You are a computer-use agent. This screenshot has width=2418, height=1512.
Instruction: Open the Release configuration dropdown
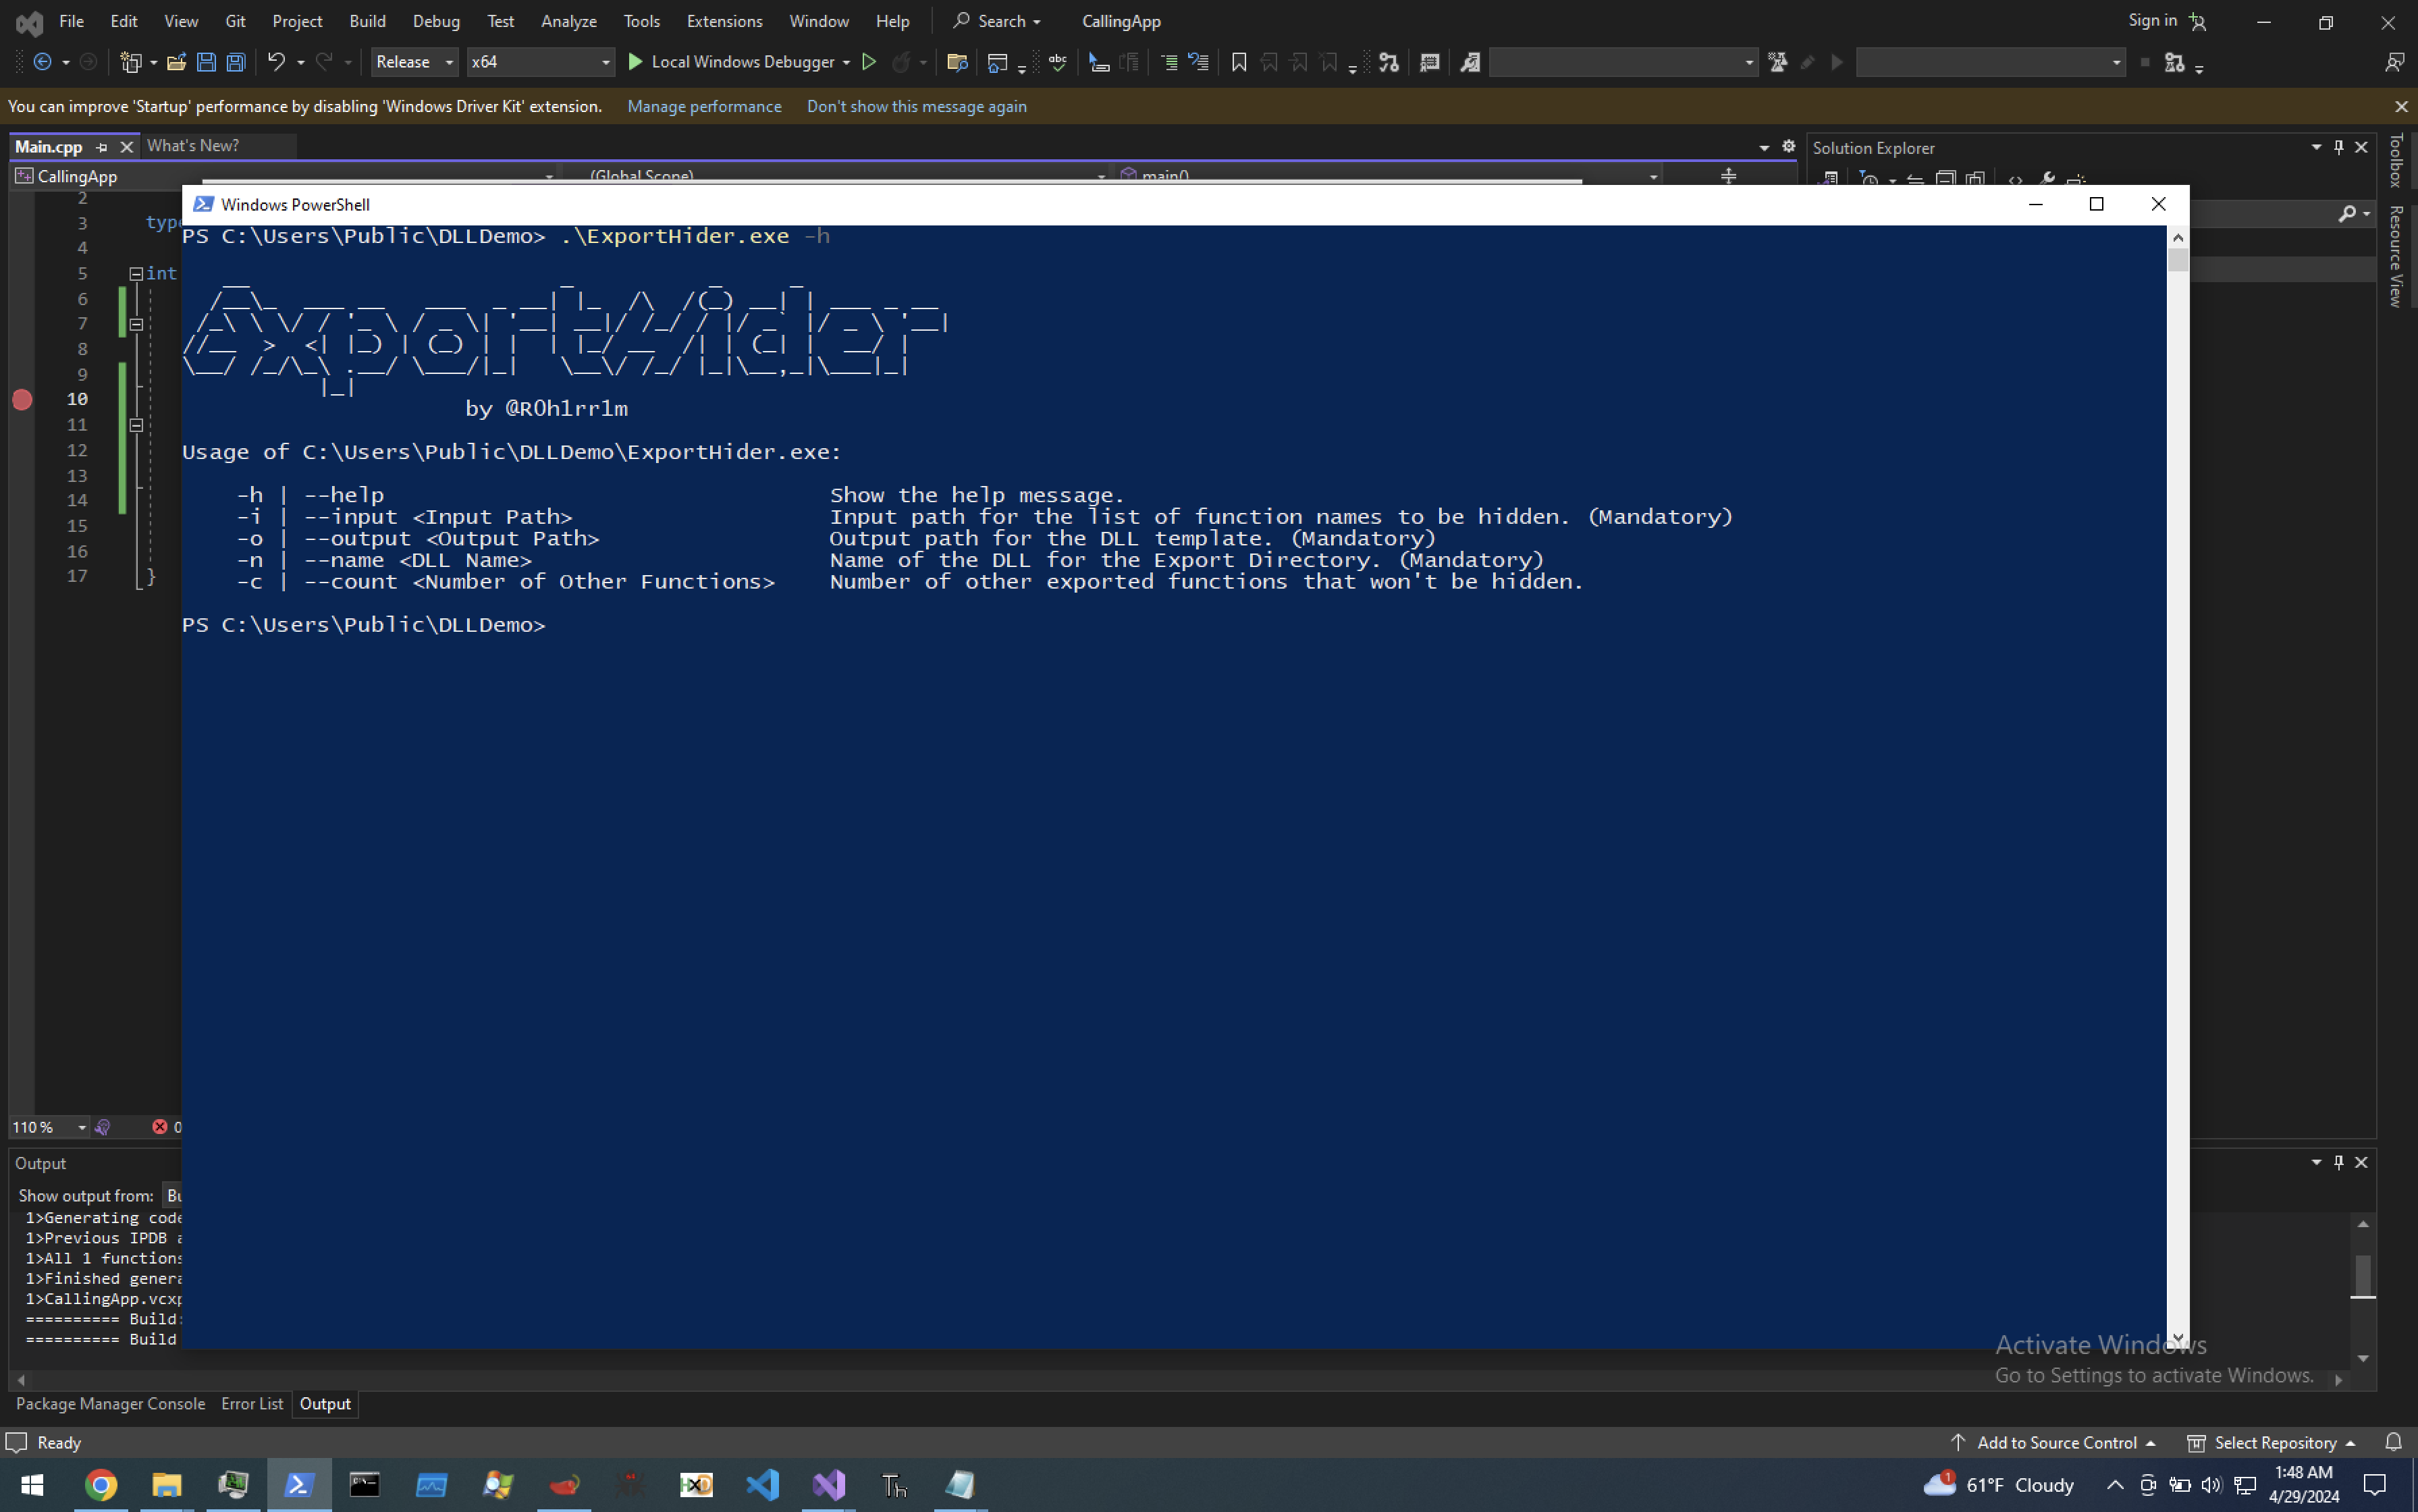coord(414,62)
